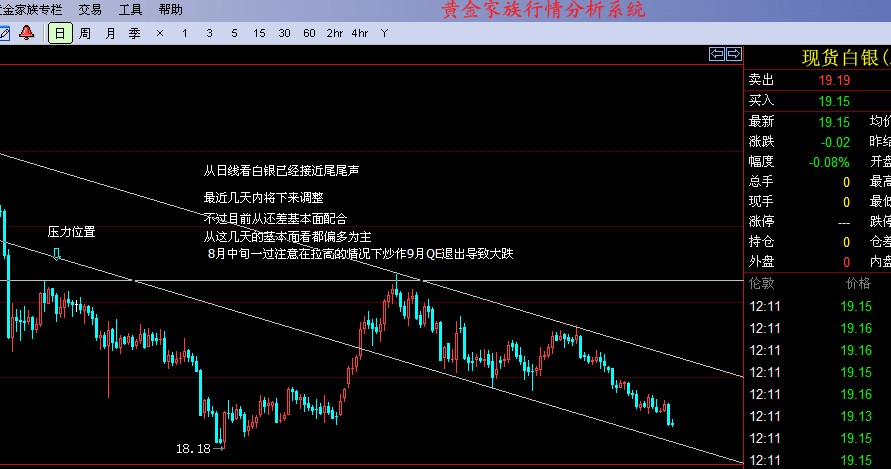
Task: Click the 价格 column header
Action: [858, 283]
